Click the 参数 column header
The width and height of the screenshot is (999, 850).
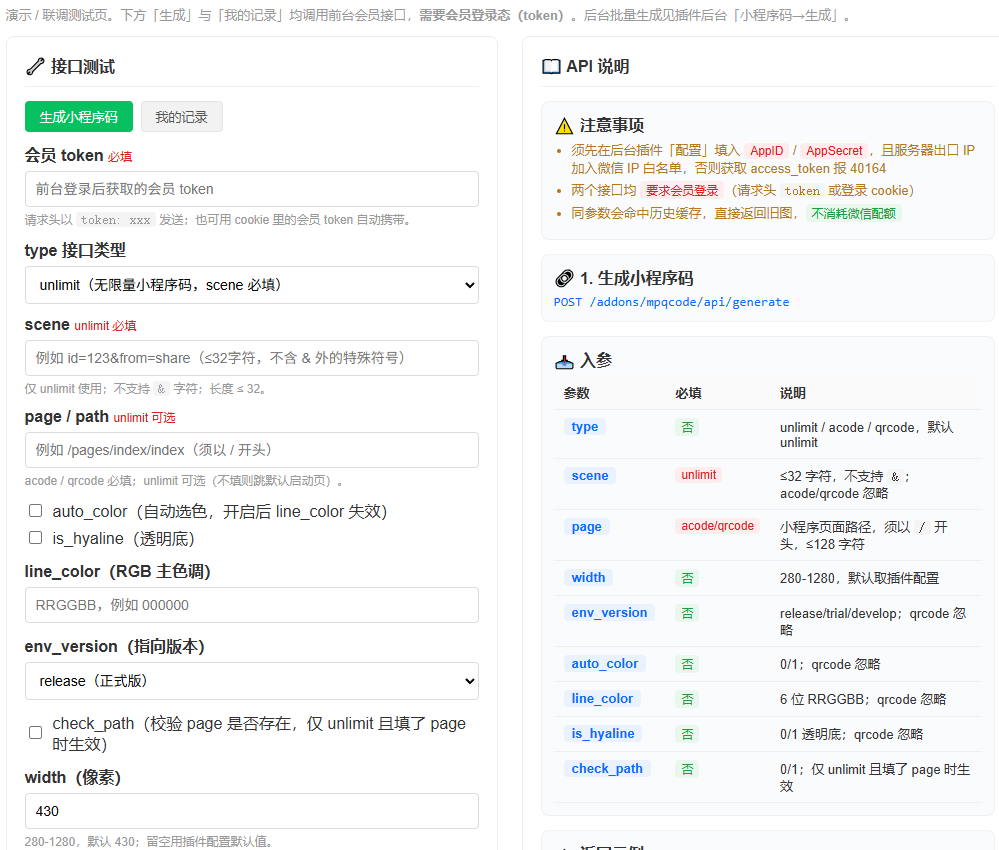click(x=577, y=393)
